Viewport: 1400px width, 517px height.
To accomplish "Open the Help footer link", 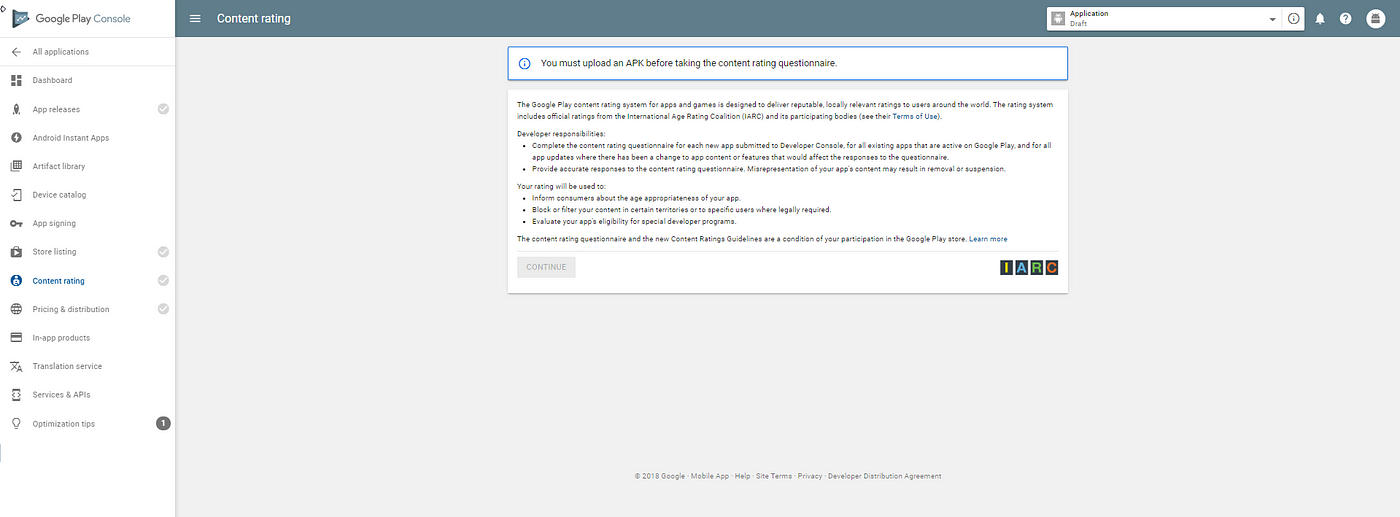I will click(743, 476).
